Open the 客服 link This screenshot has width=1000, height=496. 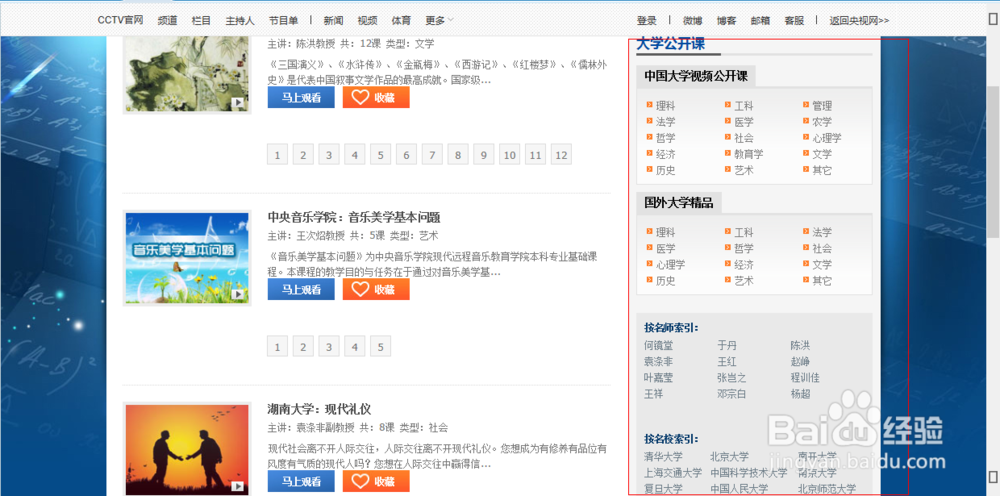pos(794,20)
